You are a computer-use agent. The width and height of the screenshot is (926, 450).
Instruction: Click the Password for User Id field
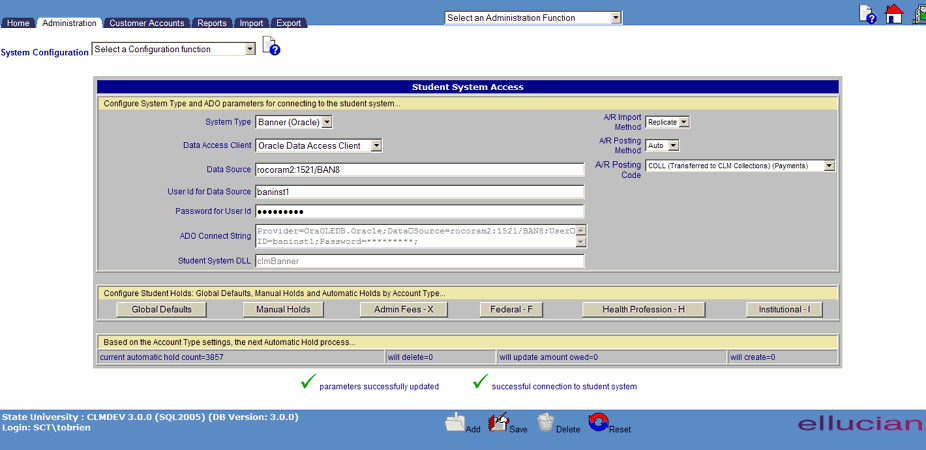[x=420, y=211]
